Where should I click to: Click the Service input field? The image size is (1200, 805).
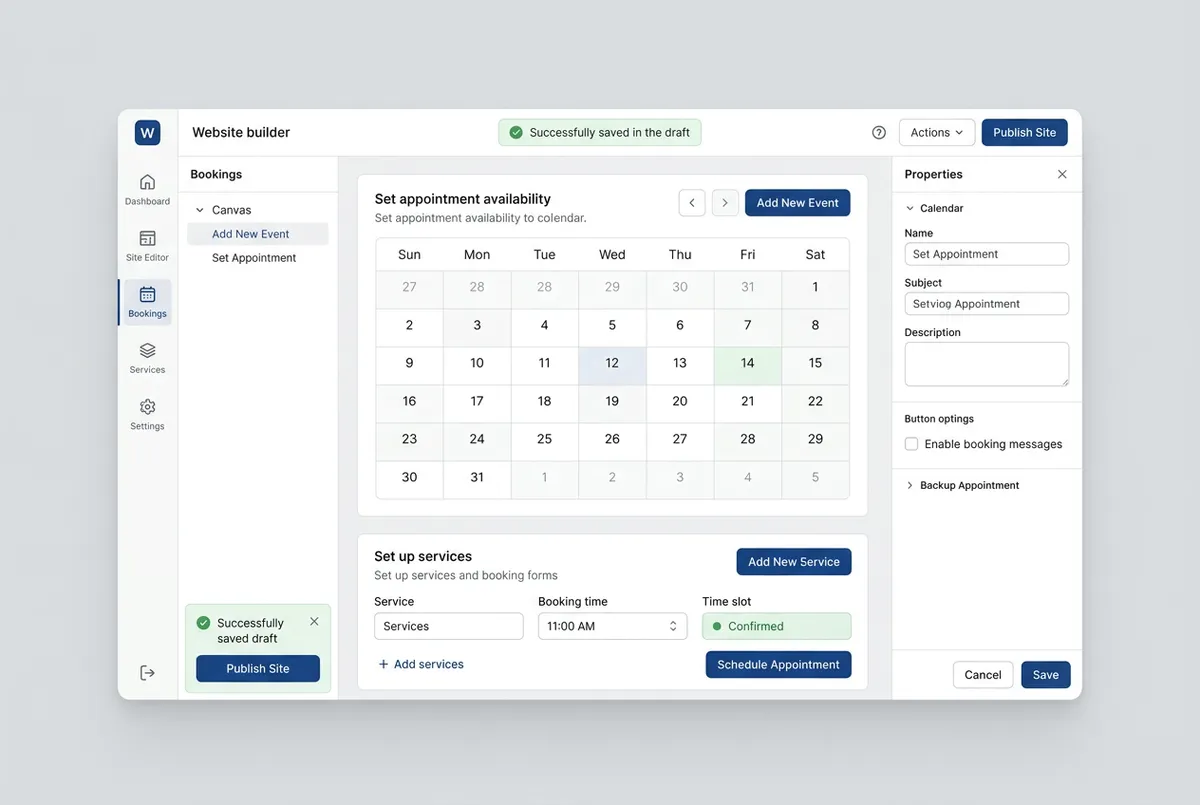[x=449, y=626]
